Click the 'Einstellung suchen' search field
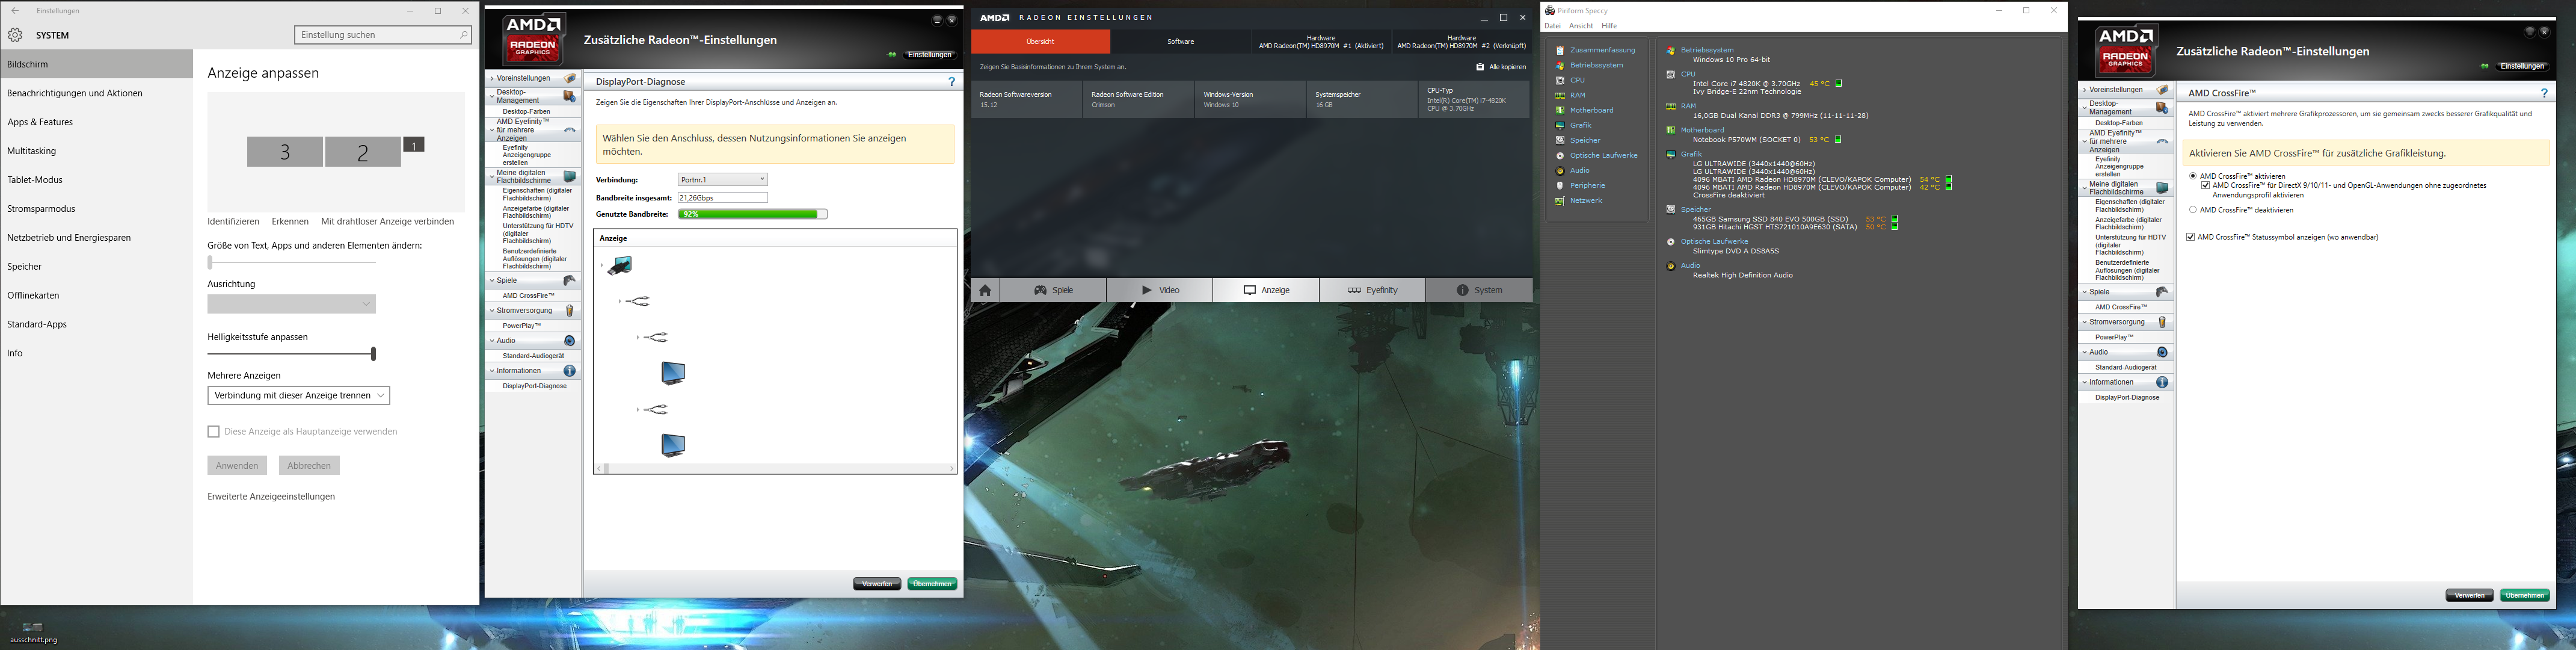 click(383, 35)
